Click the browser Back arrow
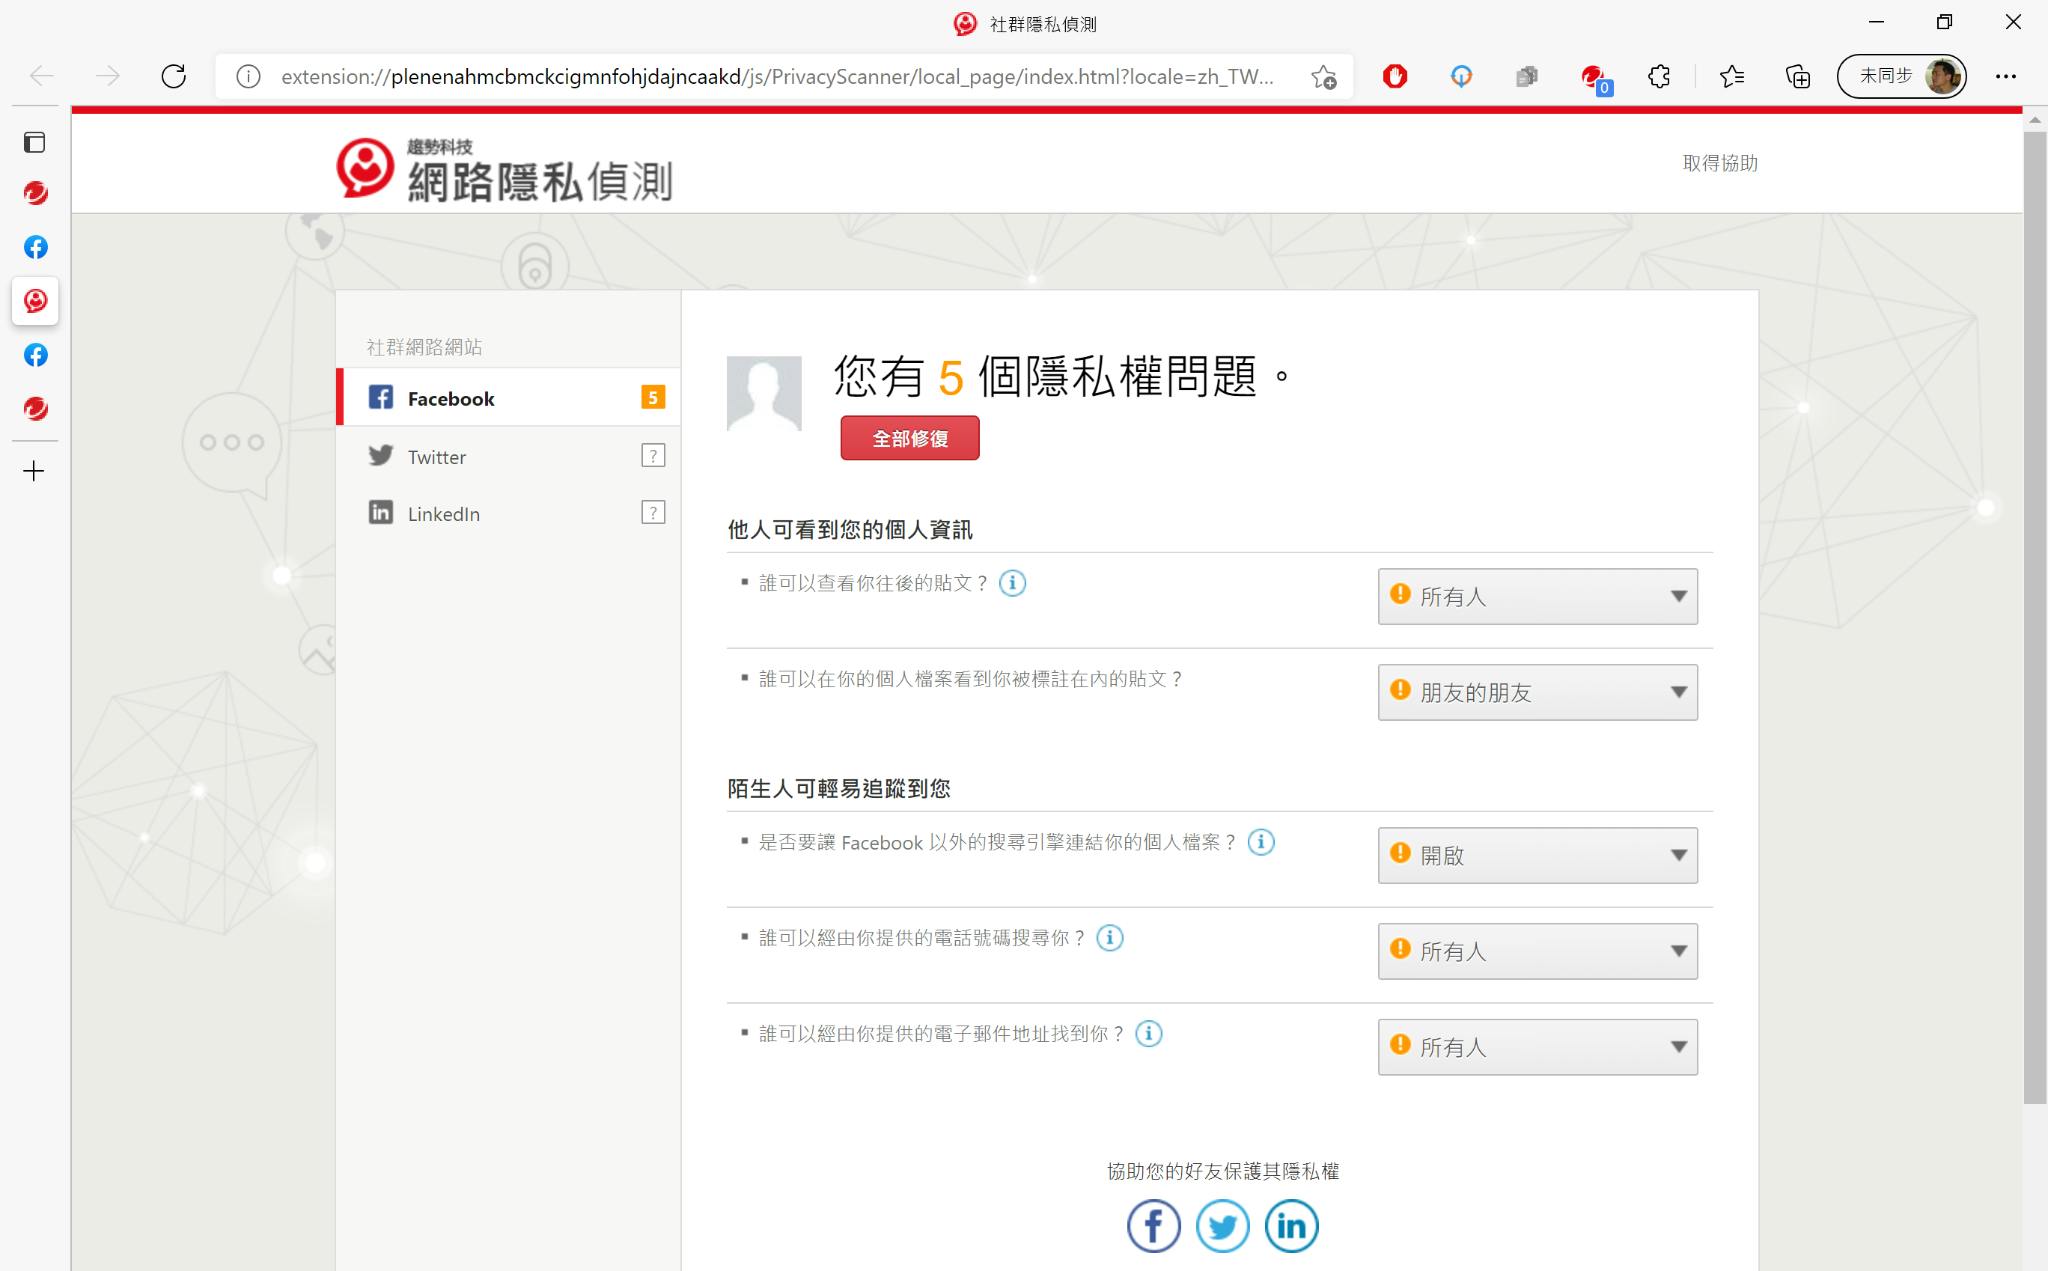 [x=42, y=76]
